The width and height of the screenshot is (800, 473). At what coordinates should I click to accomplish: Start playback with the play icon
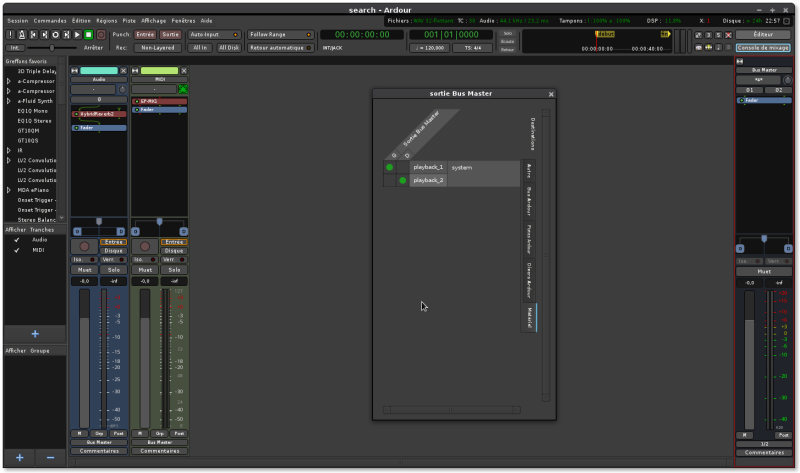coord(78,35)
